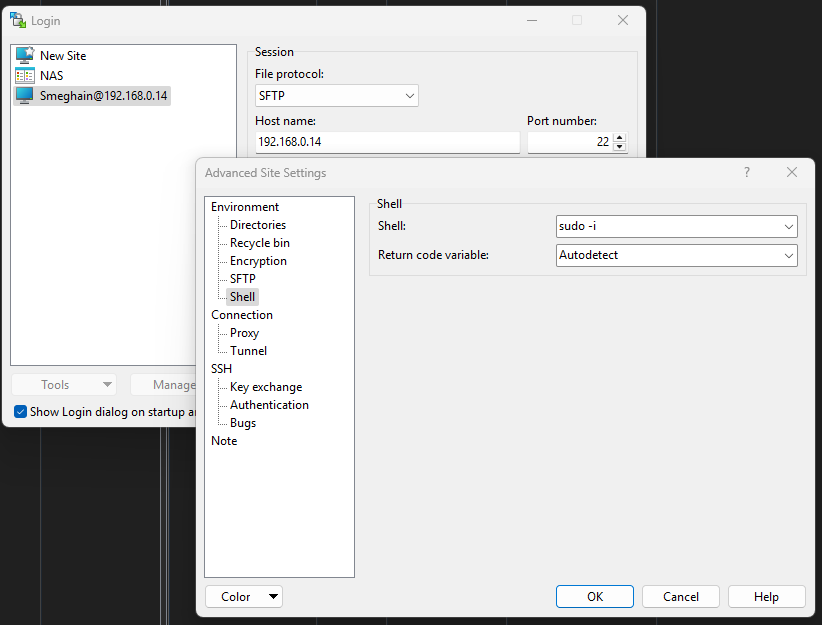The height and width of the screenshot is (625, 822).
Task: Minimize the Login window
Action: click(532, 20)
